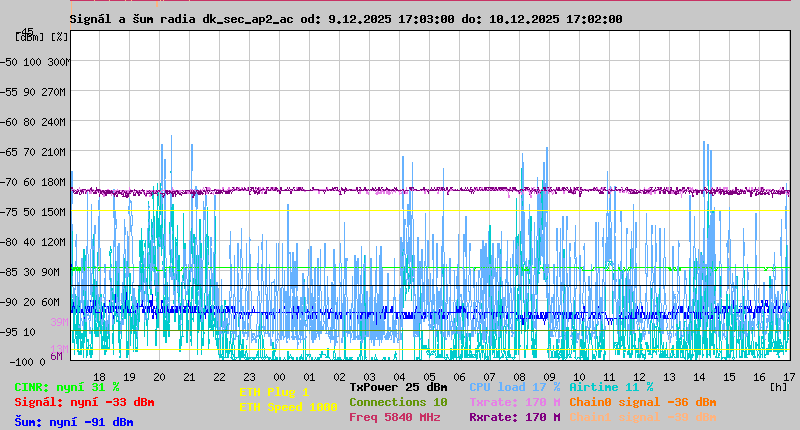Click the [h] unit label on time axis
Screen dimensions: 800x430
(778, 387)
